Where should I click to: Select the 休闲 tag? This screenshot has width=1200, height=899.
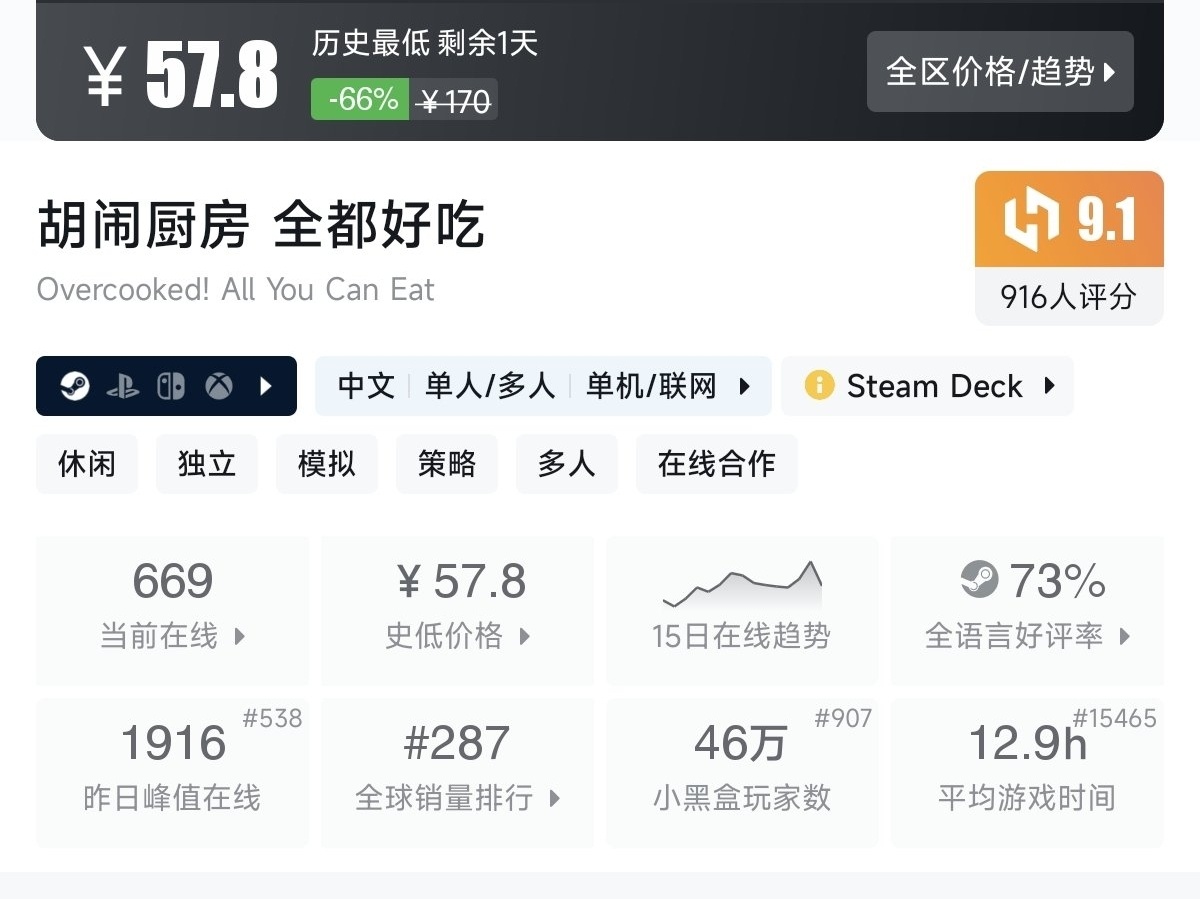(x=87, y=464)
